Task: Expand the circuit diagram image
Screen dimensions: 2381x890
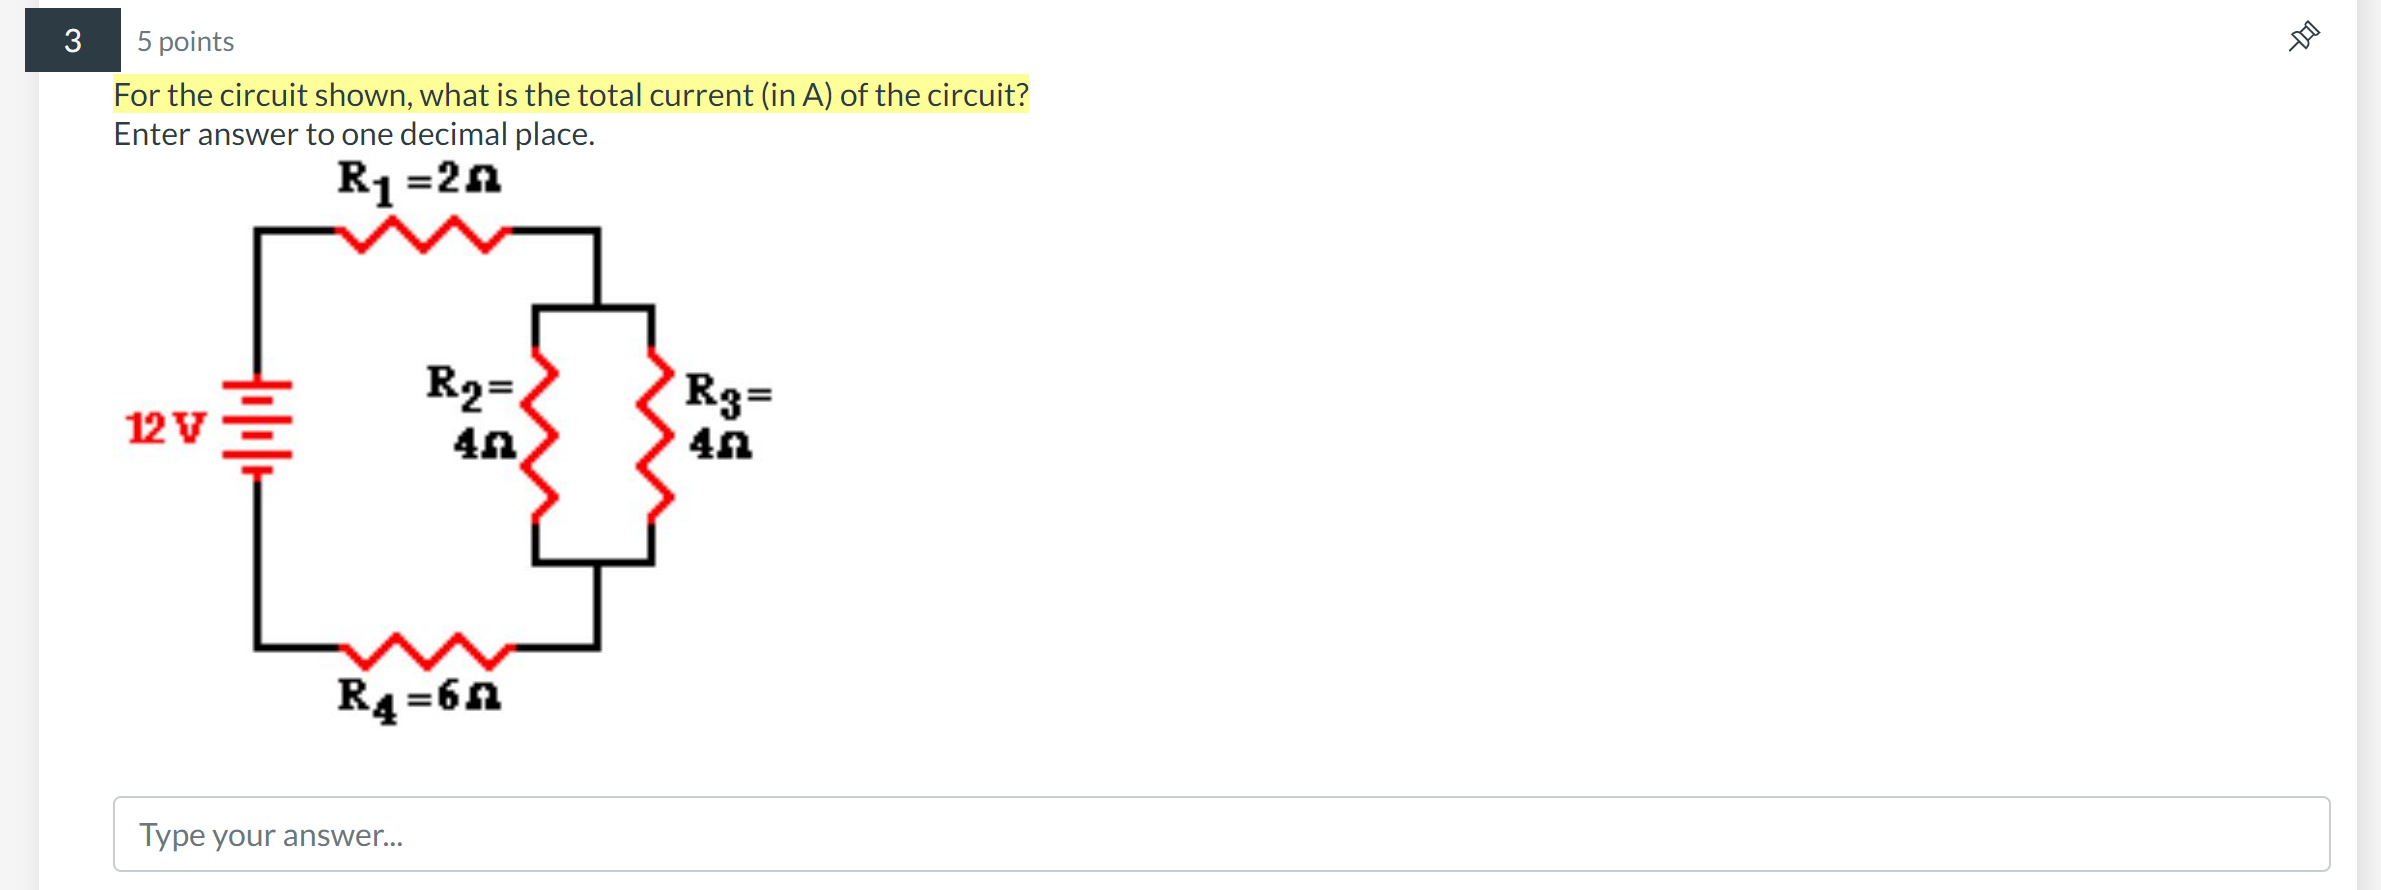Action: (450, 440)
